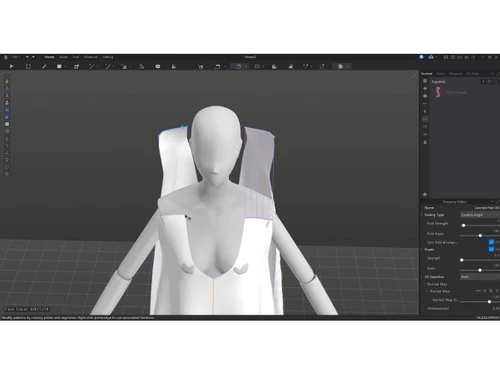Click the Normal Map Strength slider handle
Viewport: 500px width, 375px height.
click(489, 302)
